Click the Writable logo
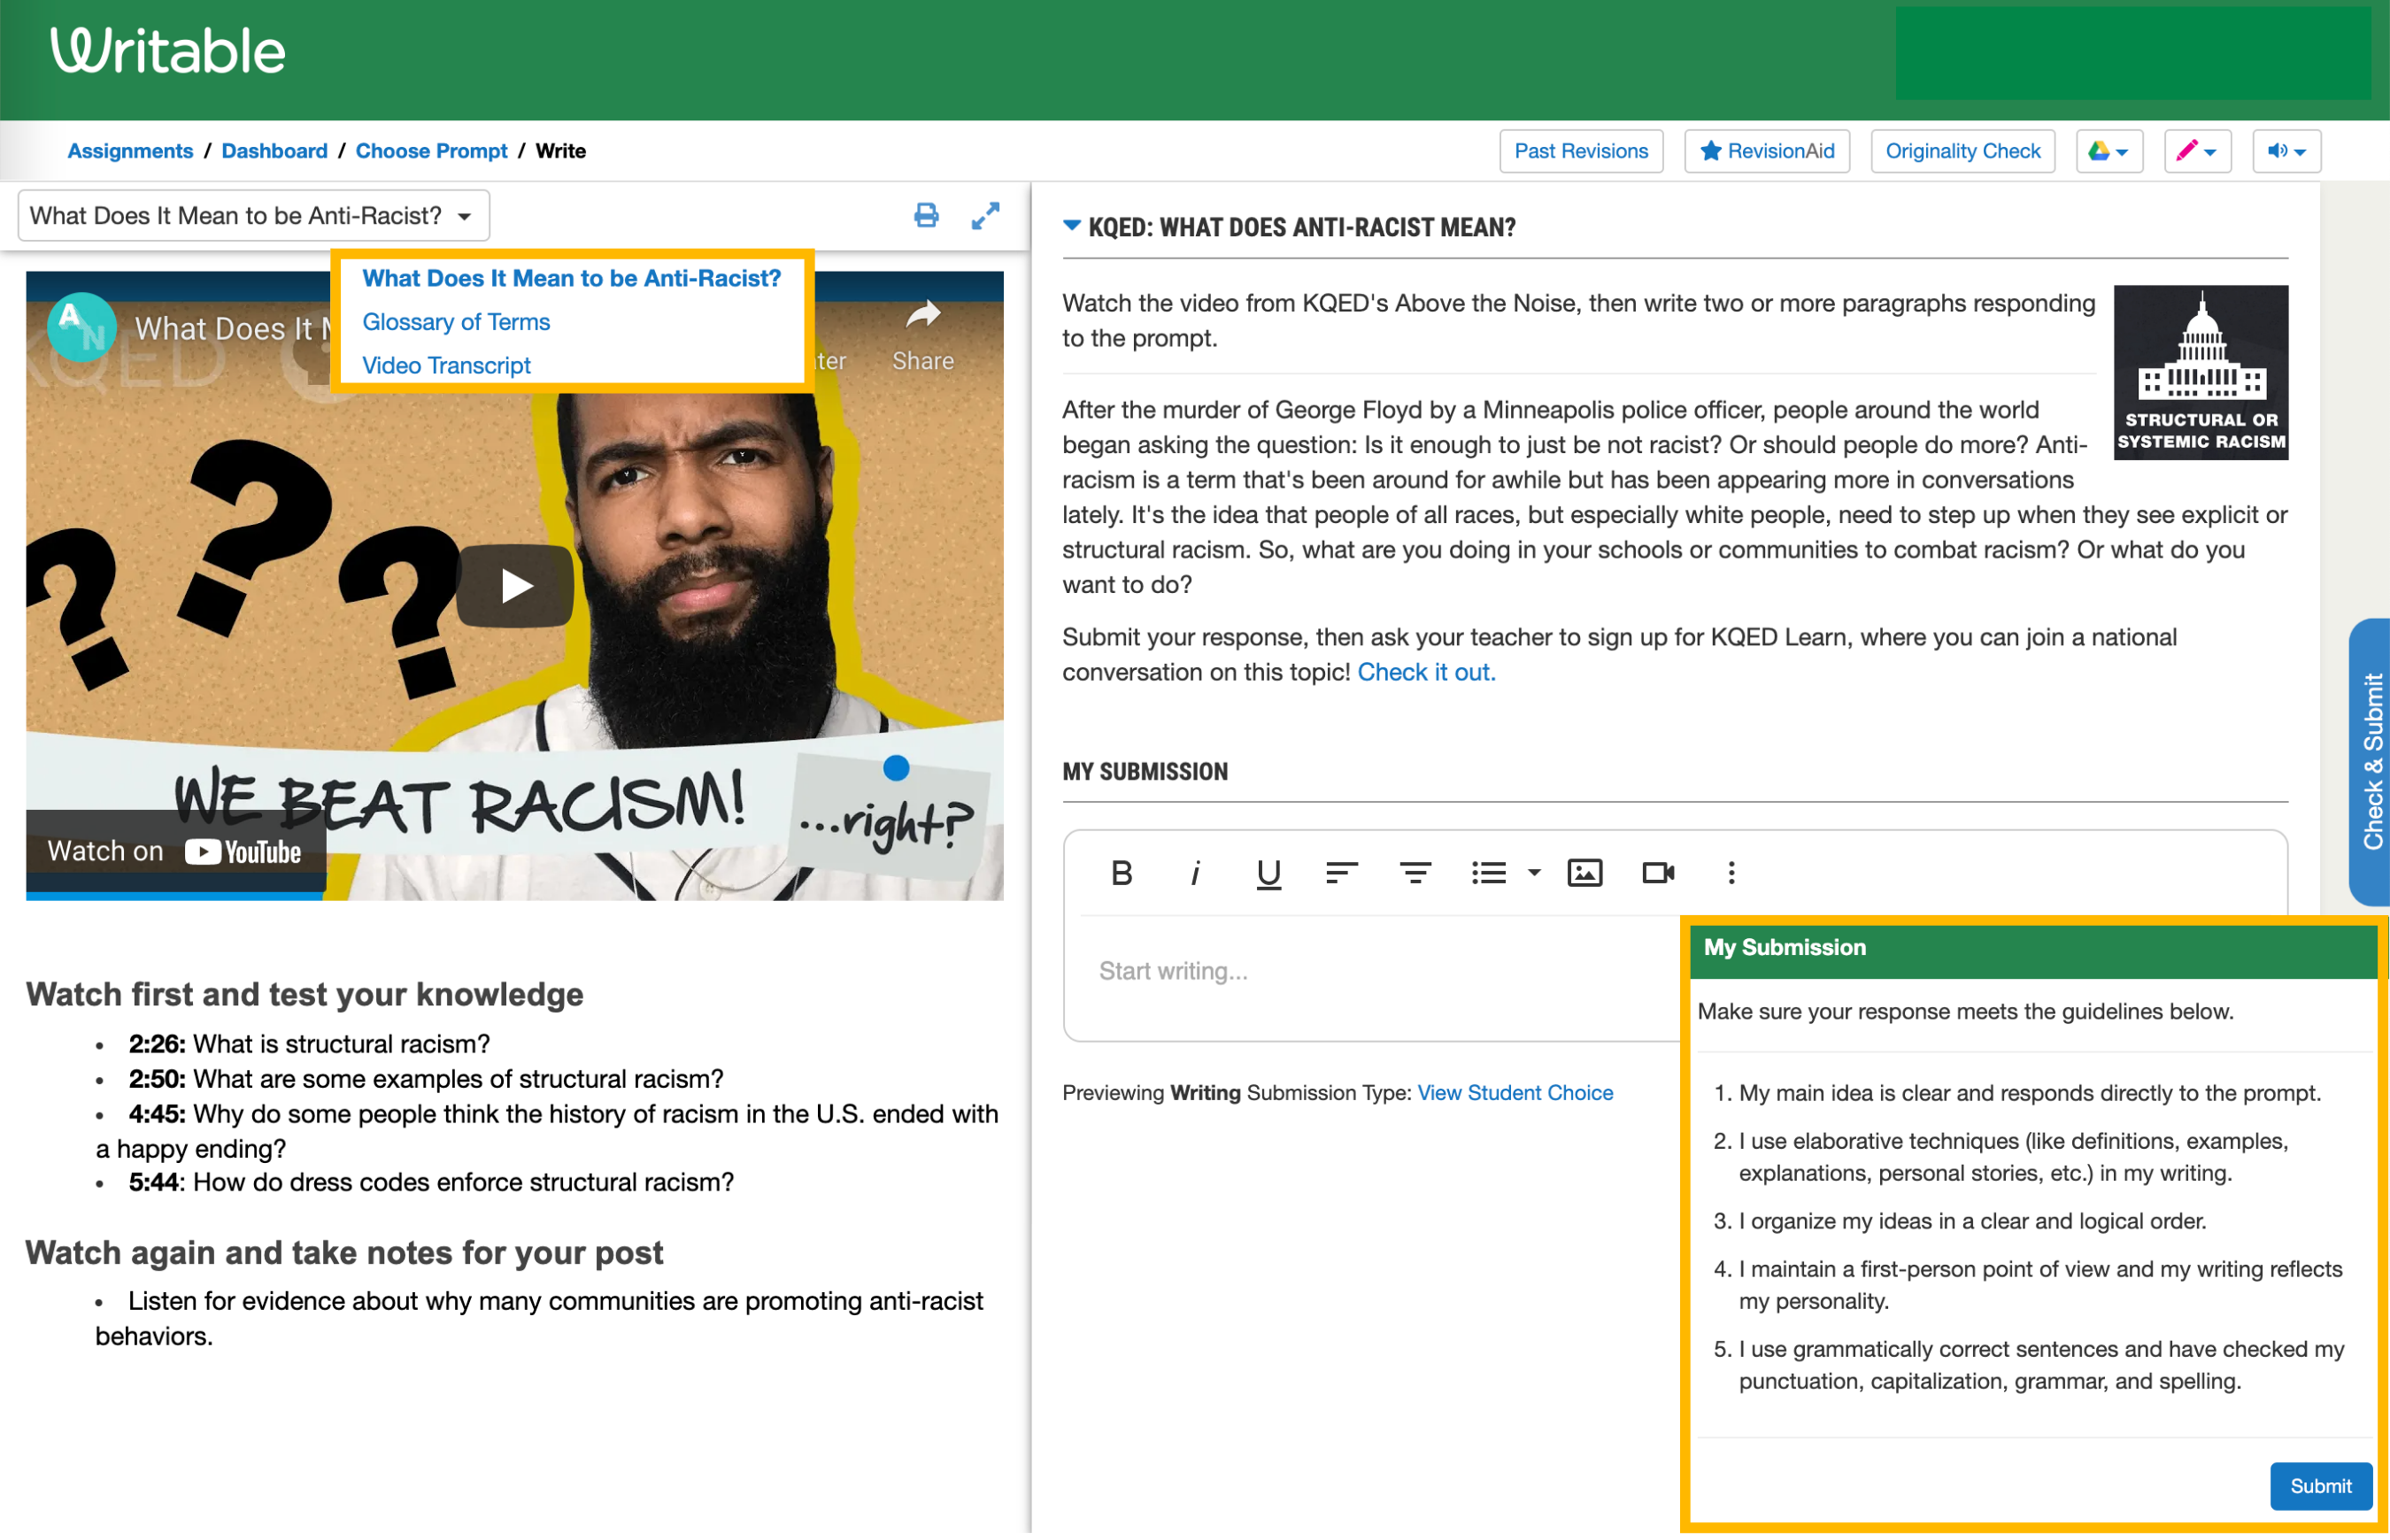Screen dimensions: 2390x1540 coord(168,50)
